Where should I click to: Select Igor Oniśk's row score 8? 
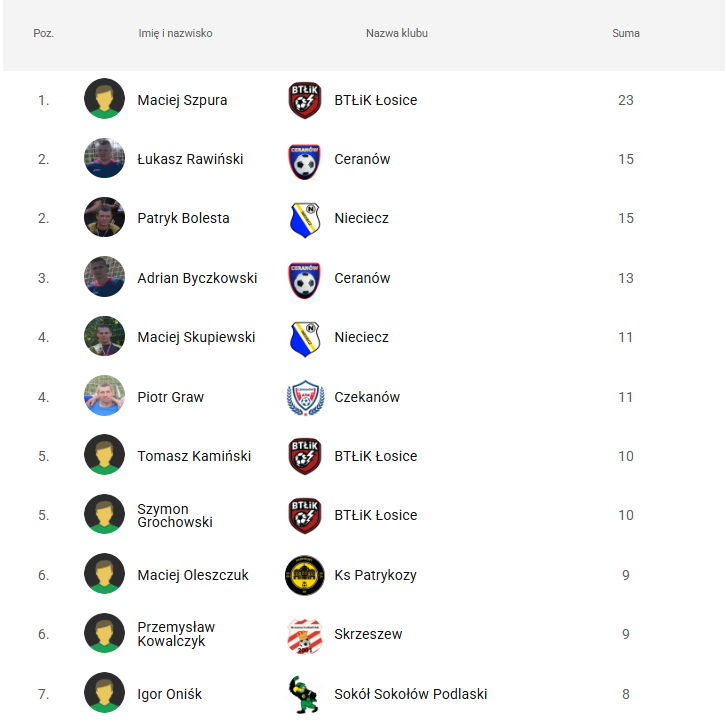click(x=626, y=694)
